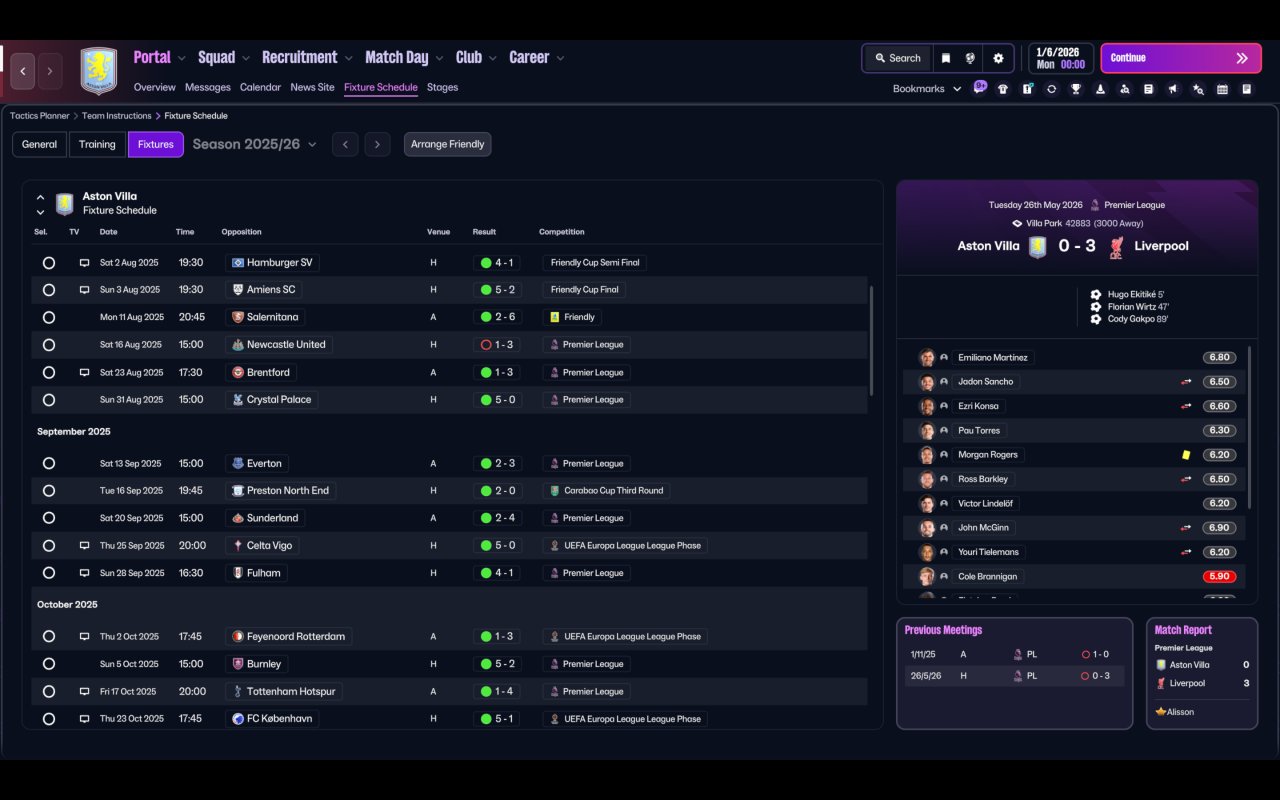Open the Club dropdown menu
The image size is (1280, 800).
point(476,58)
